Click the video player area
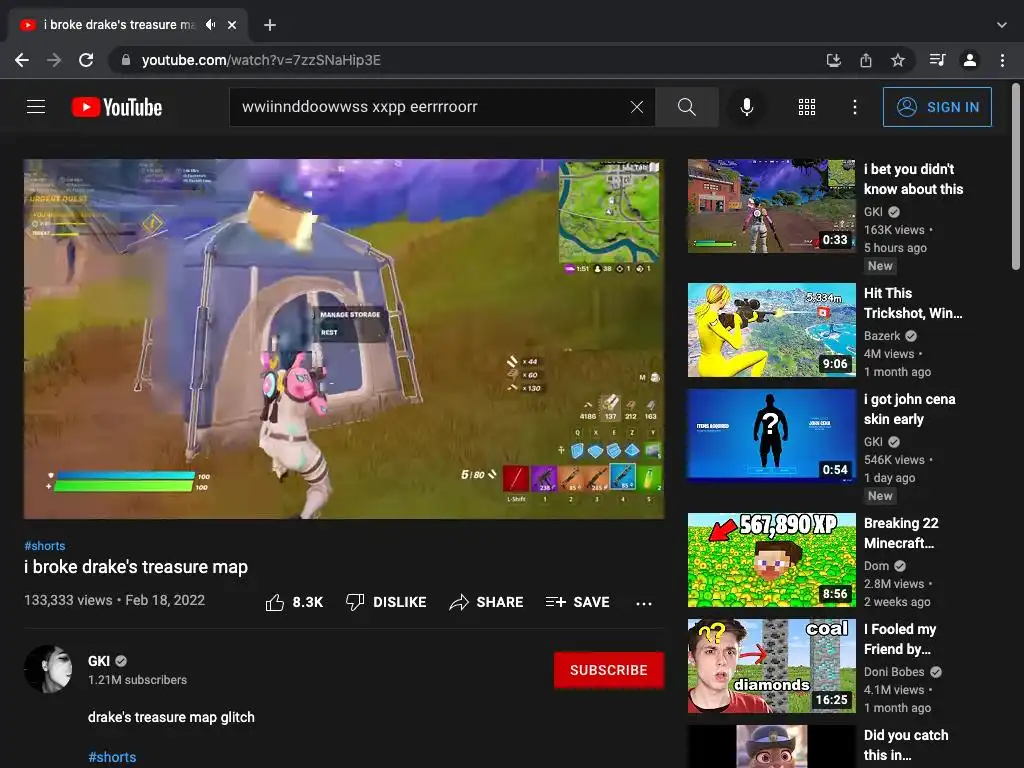Image resolution: width=1024 pixels, height=768 pixels. pyautogui.click(x=344, y=339)
